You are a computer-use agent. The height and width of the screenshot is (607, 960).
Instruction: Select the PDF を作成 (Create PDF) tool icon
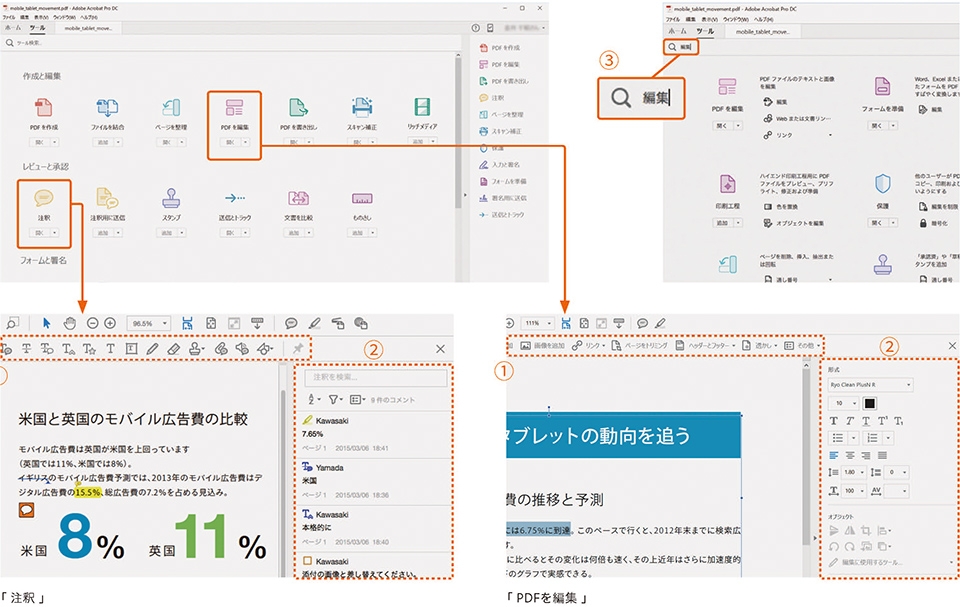44,107
